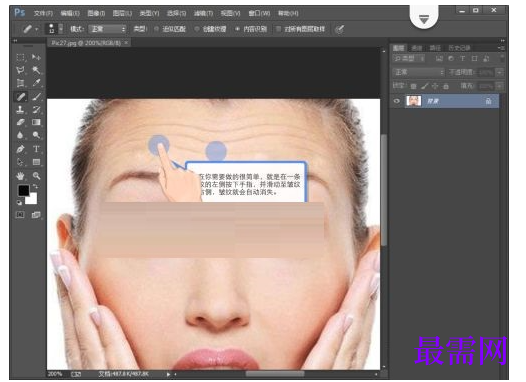Viewport: 526px width, 382px height.
Task: Hide the 背景 layer eye icon
Action: pos(397,101)
